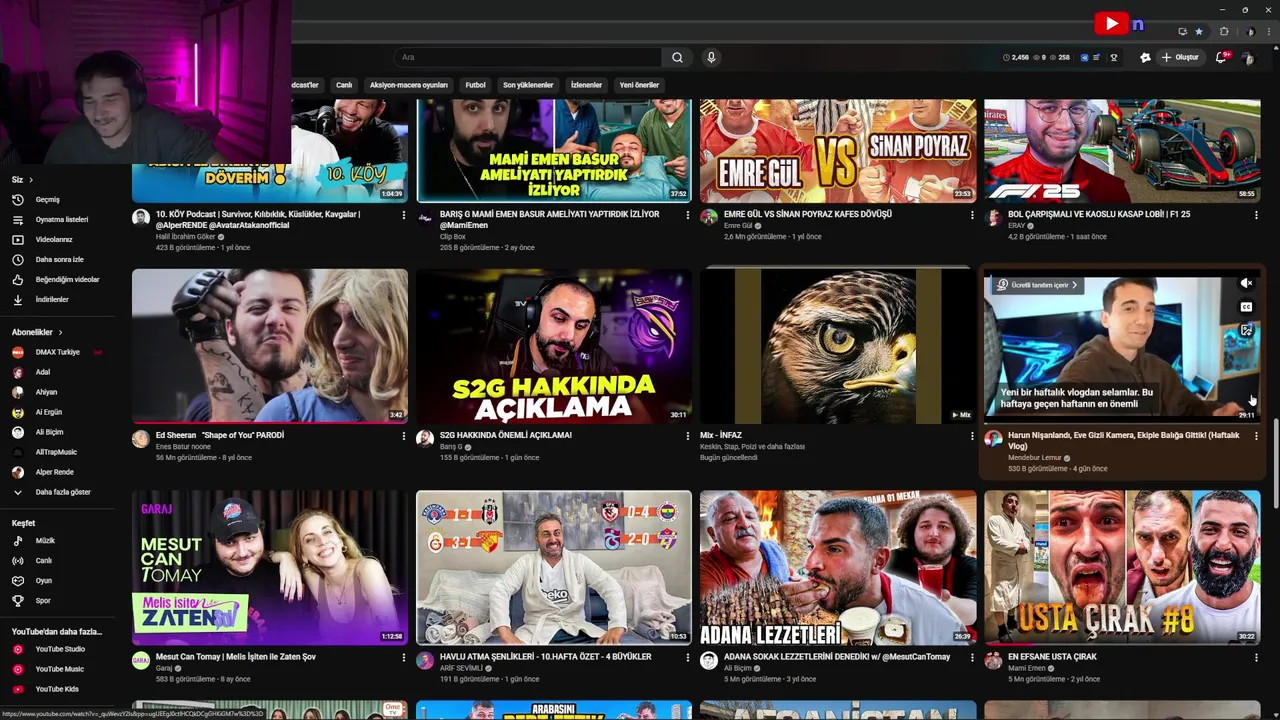This screenshot has height=720, width=1280.
Task: Select Son yüklenenler chip
Action: (x=528, y=85)
